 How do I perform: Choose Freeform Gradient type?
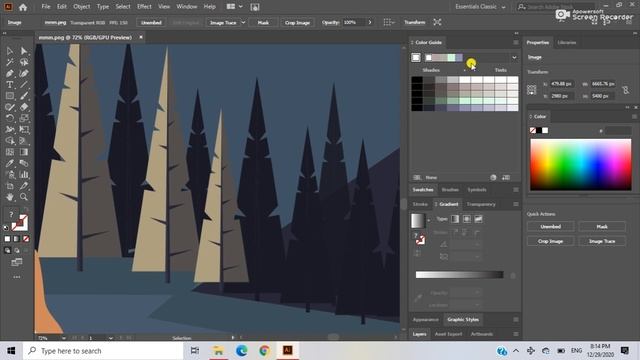click(478, 219)
